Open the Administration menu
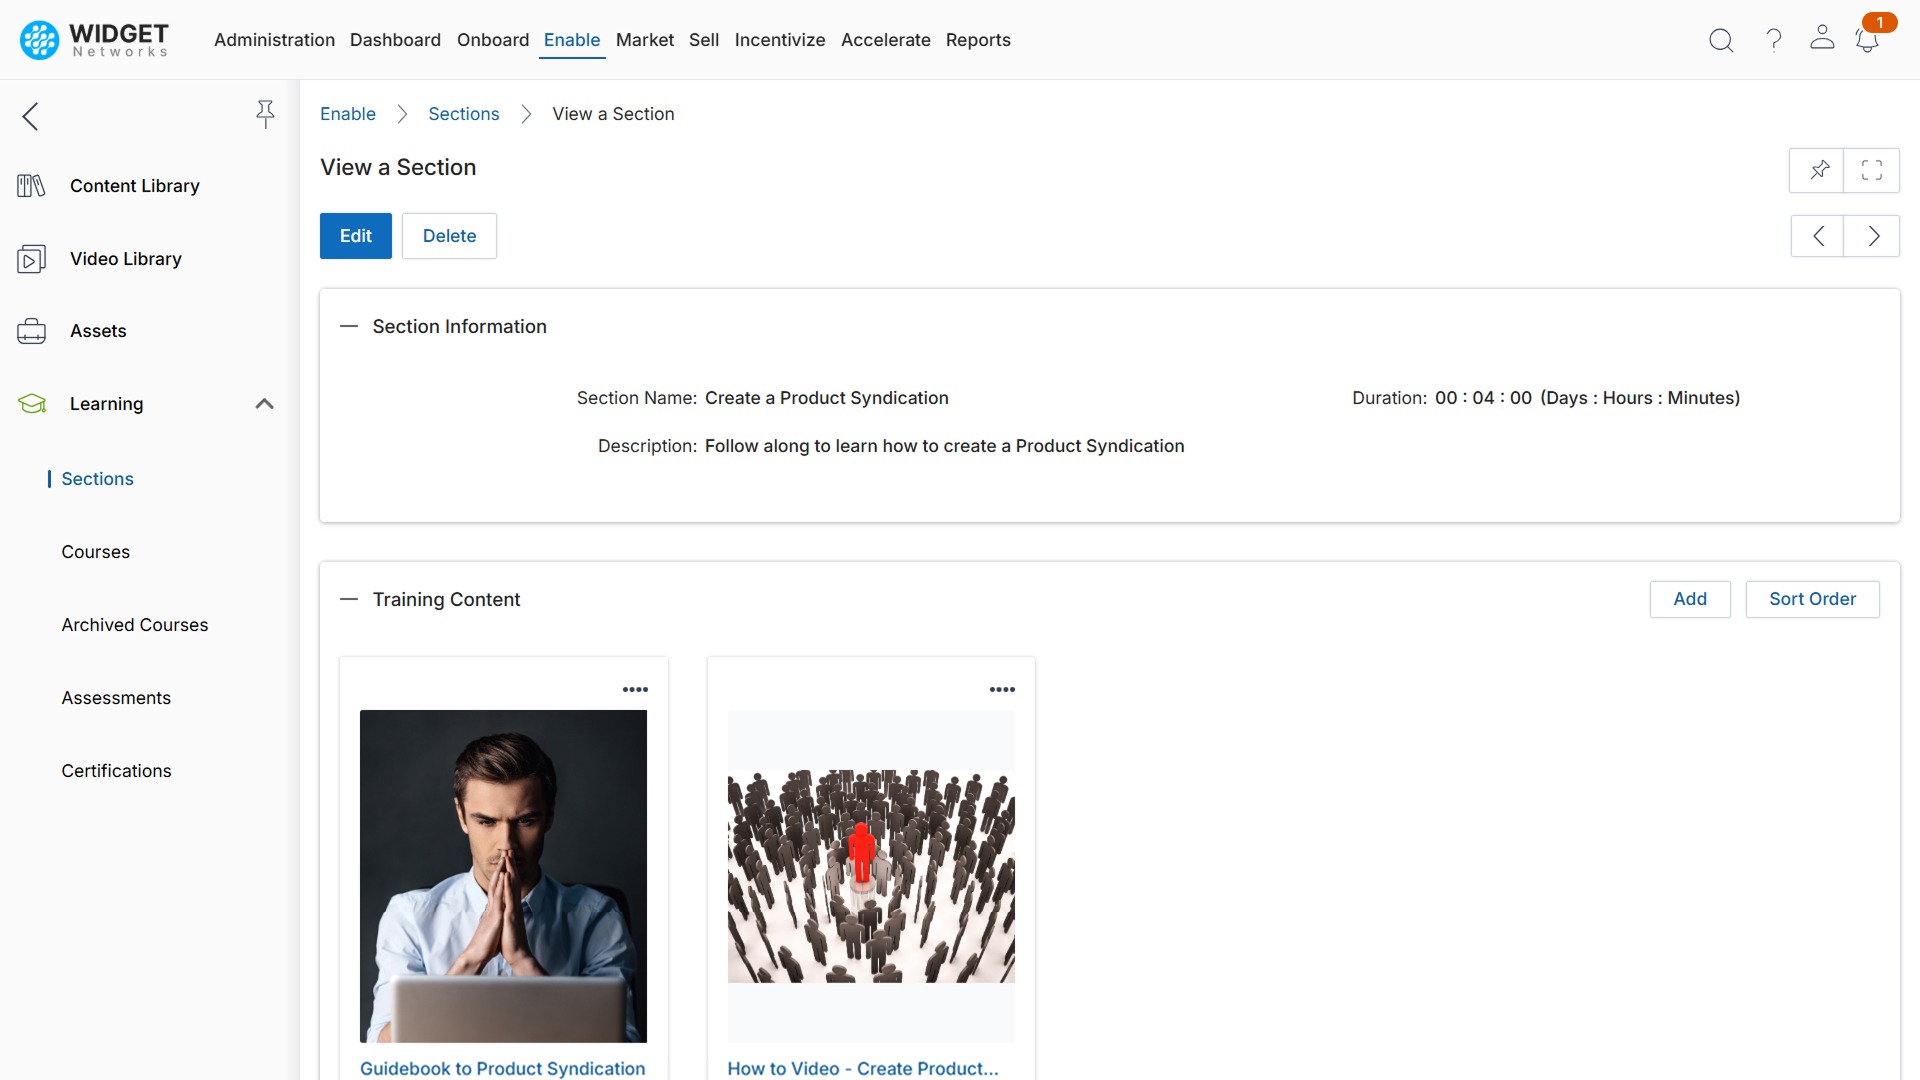The height and width of the screenshot is (1080, 1920). pyautogui.click(x=274, y=40)
